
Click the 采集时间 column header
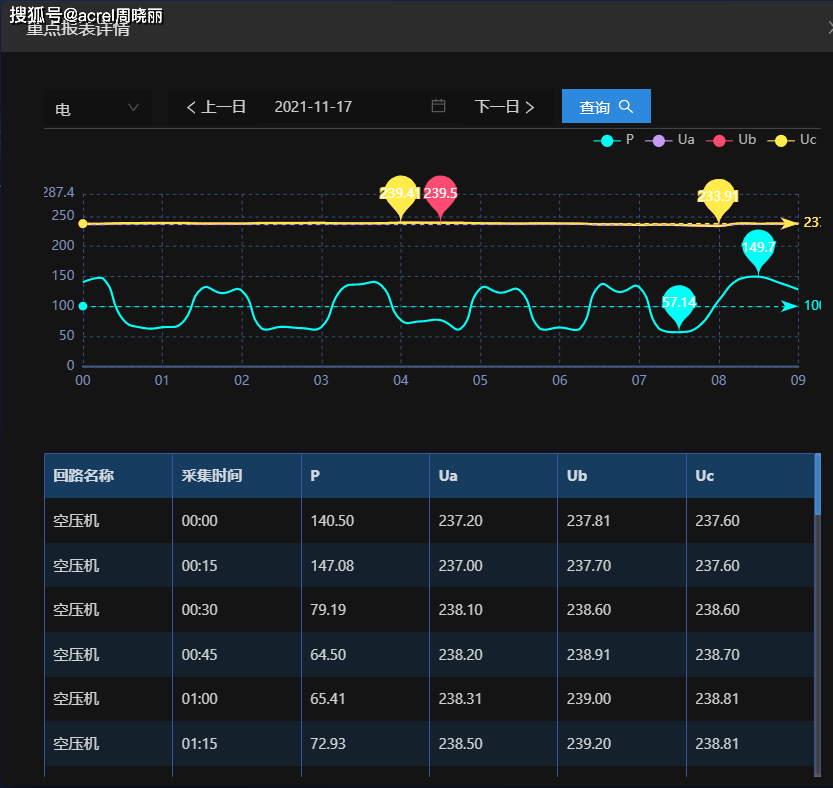(x=212, y=476)
